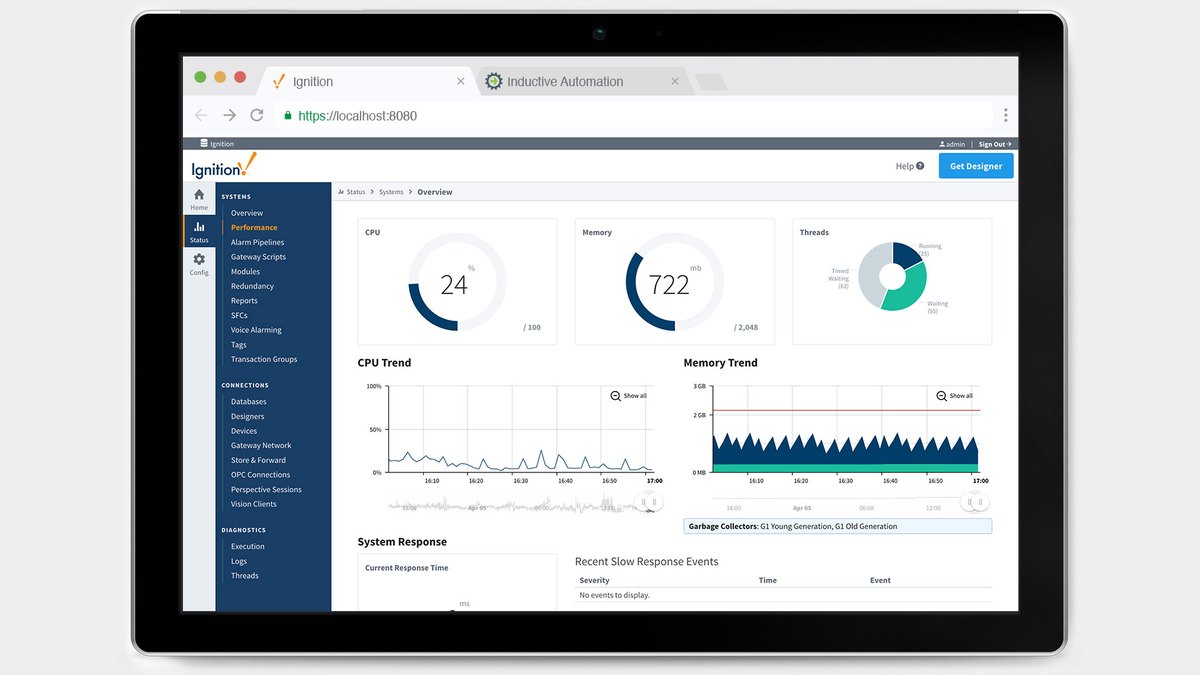The width and height of the screenshot is (1200, 675).
Task: Click the Systems breadcrumb
Action: tap(391, 192)
